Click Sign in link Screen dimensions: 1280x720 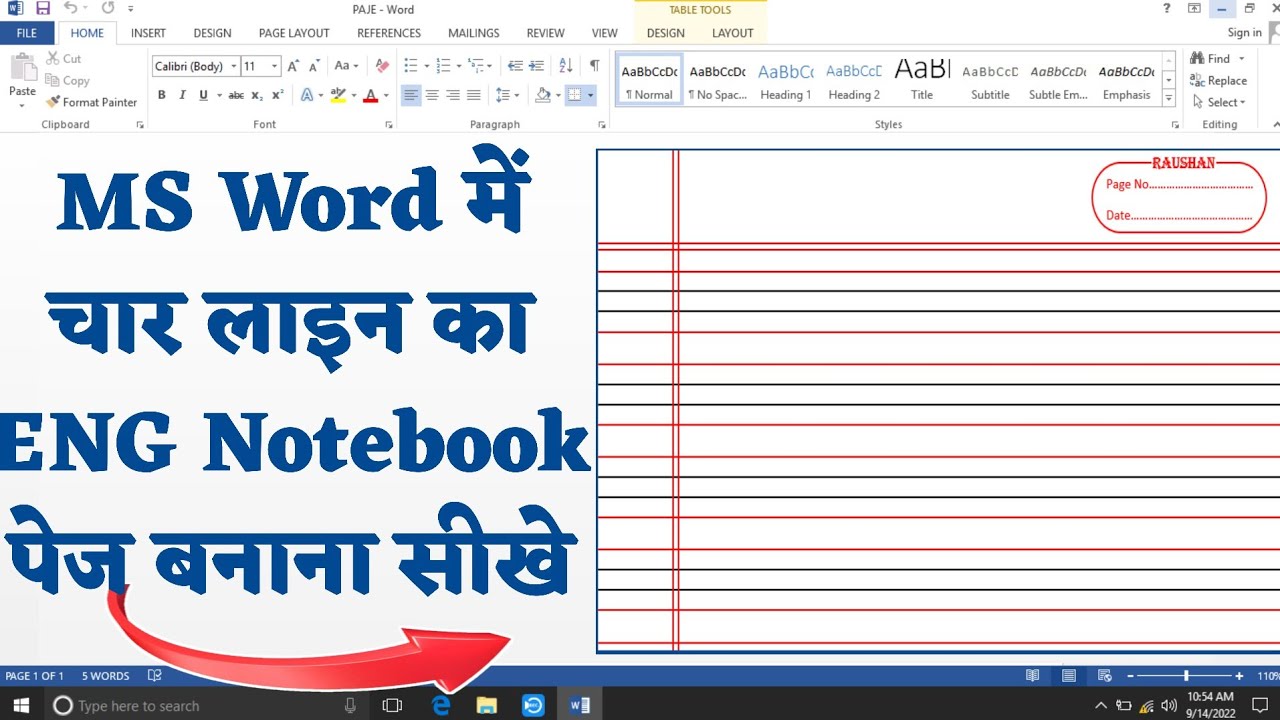pyautogui.click(x=1244, y=33)
